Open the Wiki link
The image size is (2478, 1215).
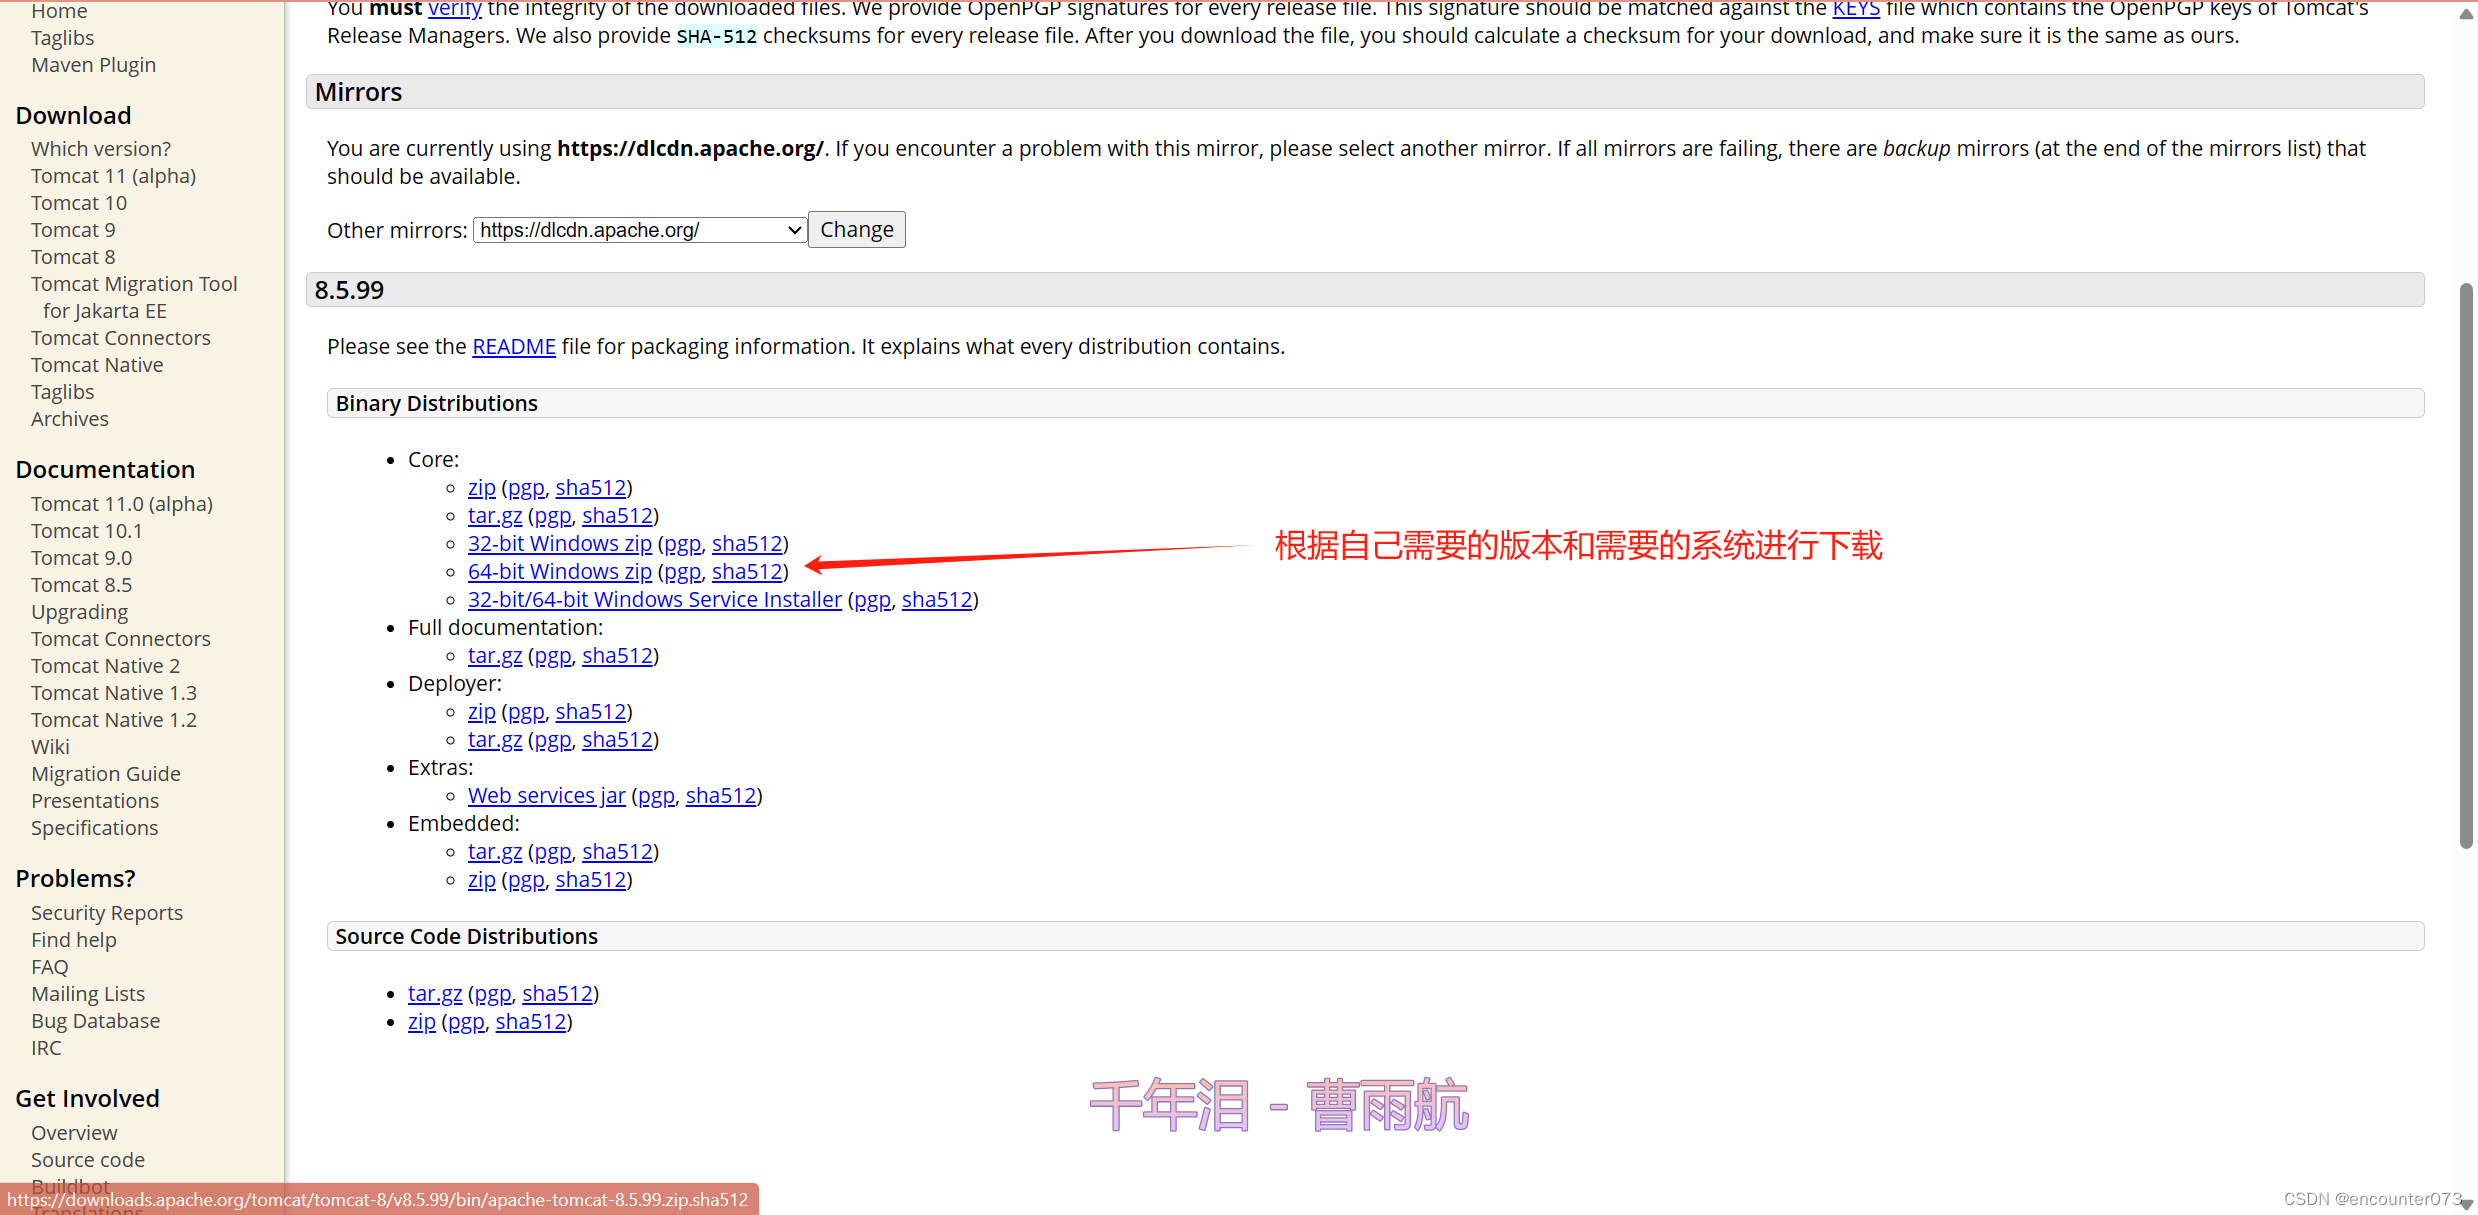click(50, 747)
